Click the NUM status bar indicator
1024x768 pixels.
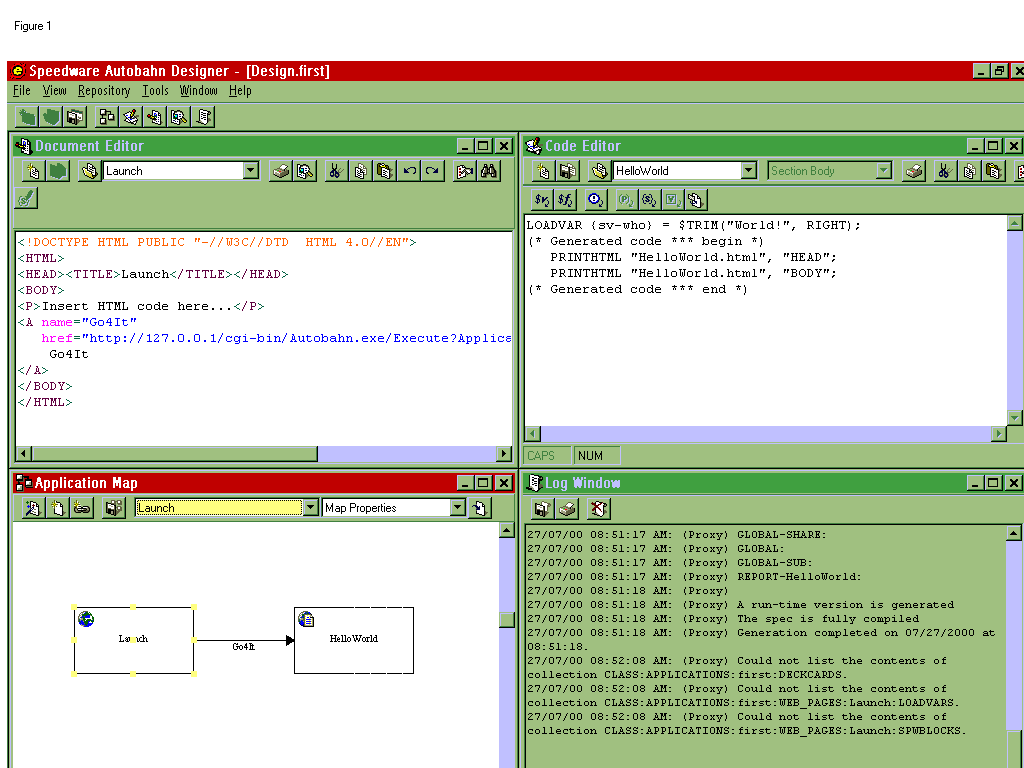pyautogui.click(x=596, y=456)
